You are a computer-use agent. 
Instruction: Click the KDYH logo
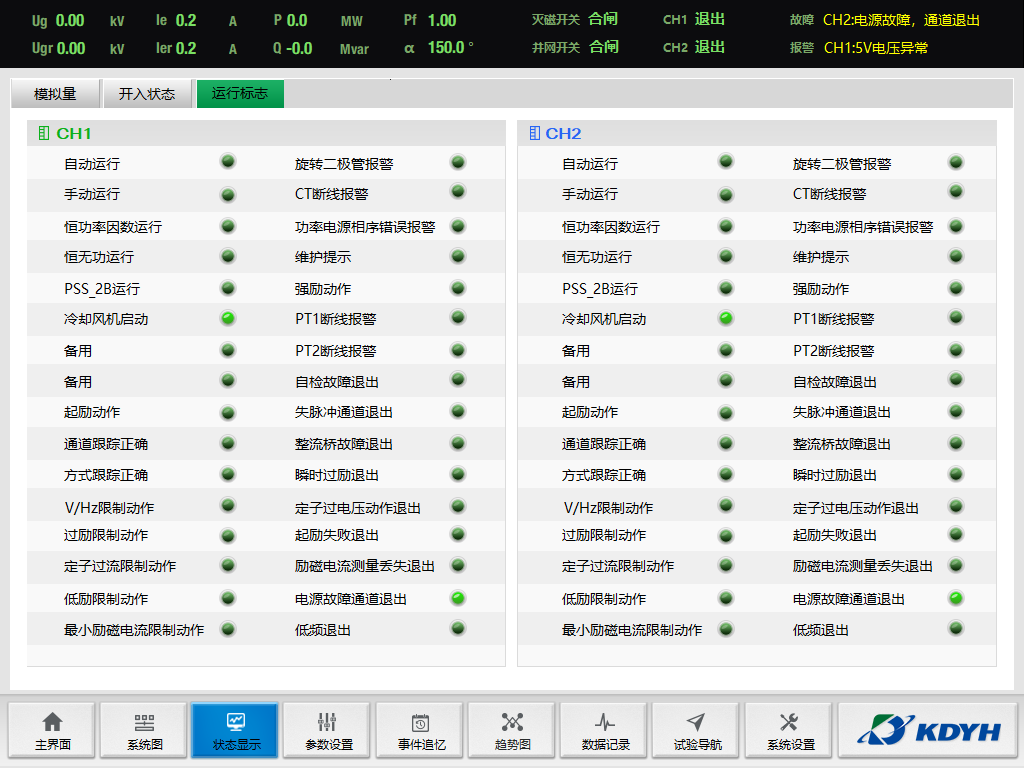(927, 731)
